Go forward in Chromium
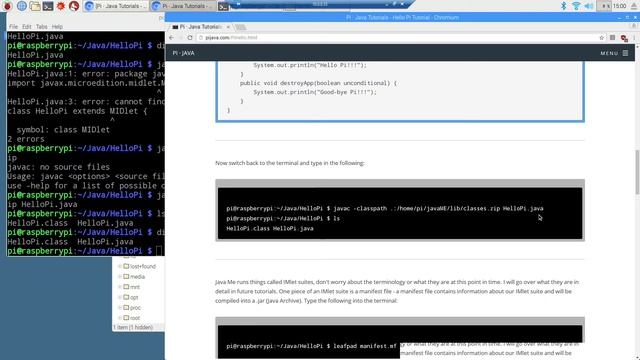The image size is (640, 360). (x=180, y=38)
